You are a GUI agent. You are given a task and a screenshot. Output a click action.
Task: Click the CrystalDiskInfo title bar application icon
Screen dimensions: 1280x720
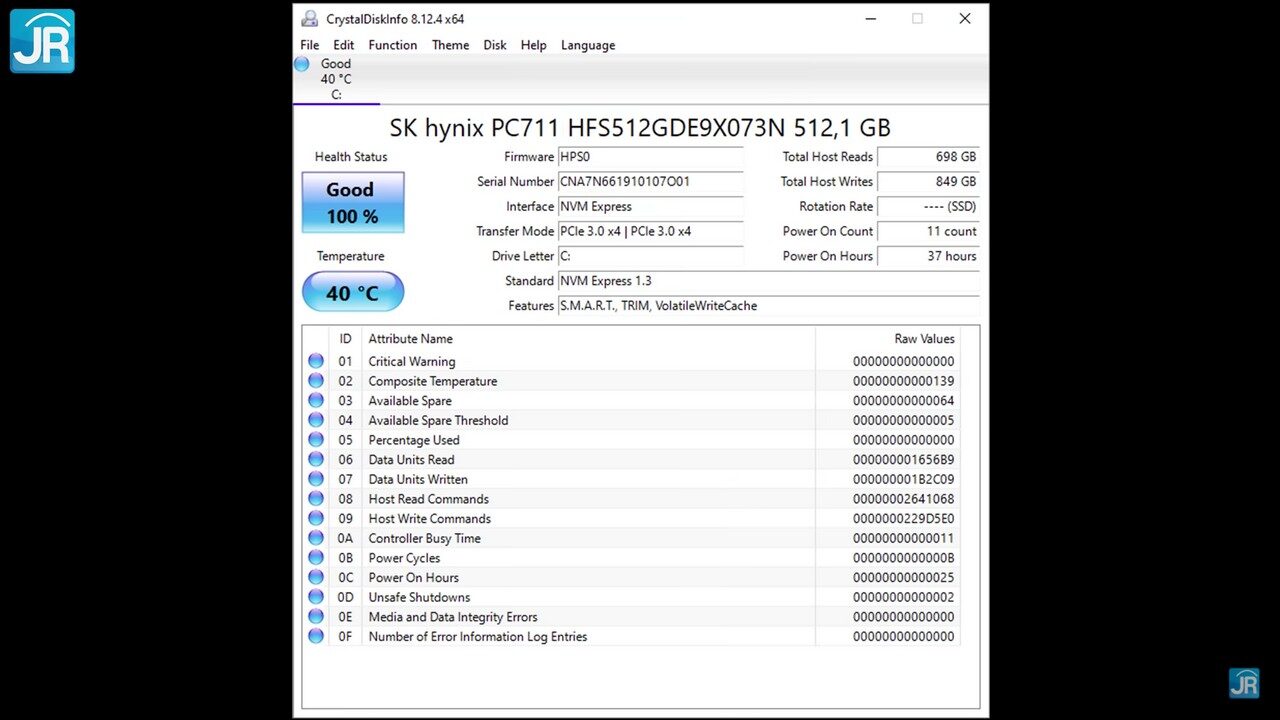pos(309,18)
